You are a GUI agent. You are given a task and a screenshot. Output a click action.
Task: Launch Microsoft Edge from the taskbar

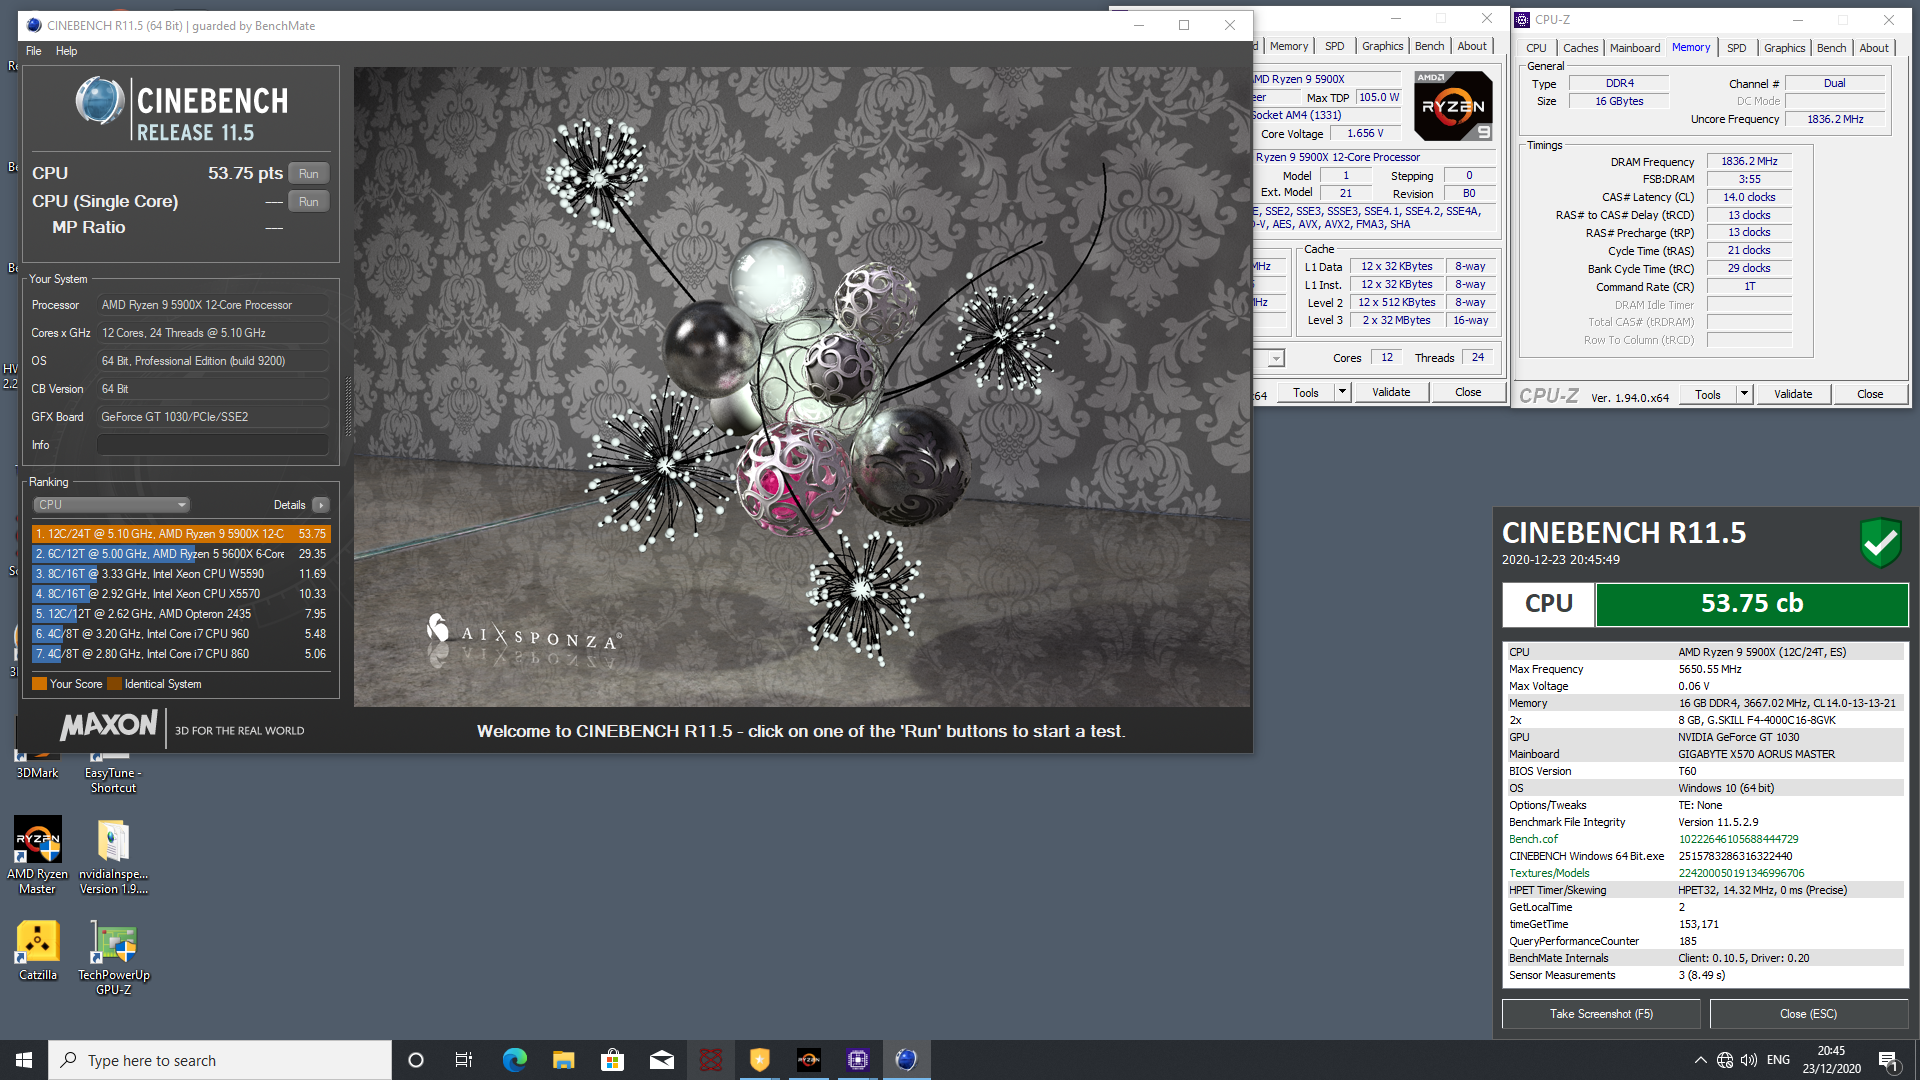pos(514,1060)
